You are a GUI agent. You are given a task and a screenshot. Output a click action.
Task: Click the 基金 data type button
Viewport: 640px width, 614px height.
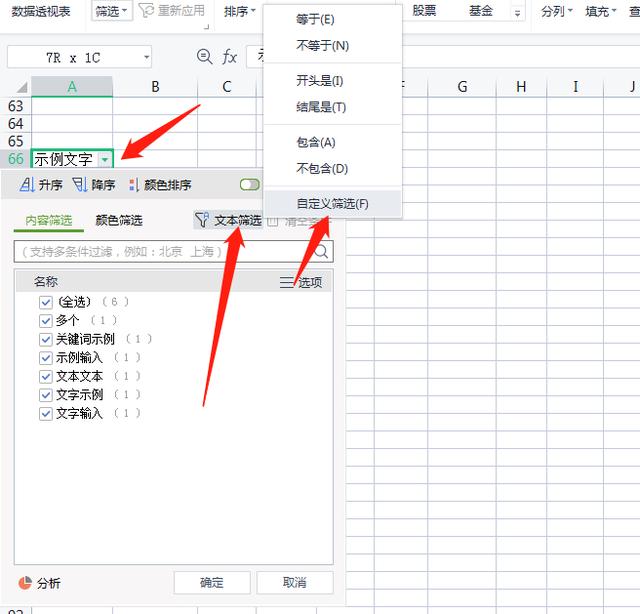tap(480, 11)
